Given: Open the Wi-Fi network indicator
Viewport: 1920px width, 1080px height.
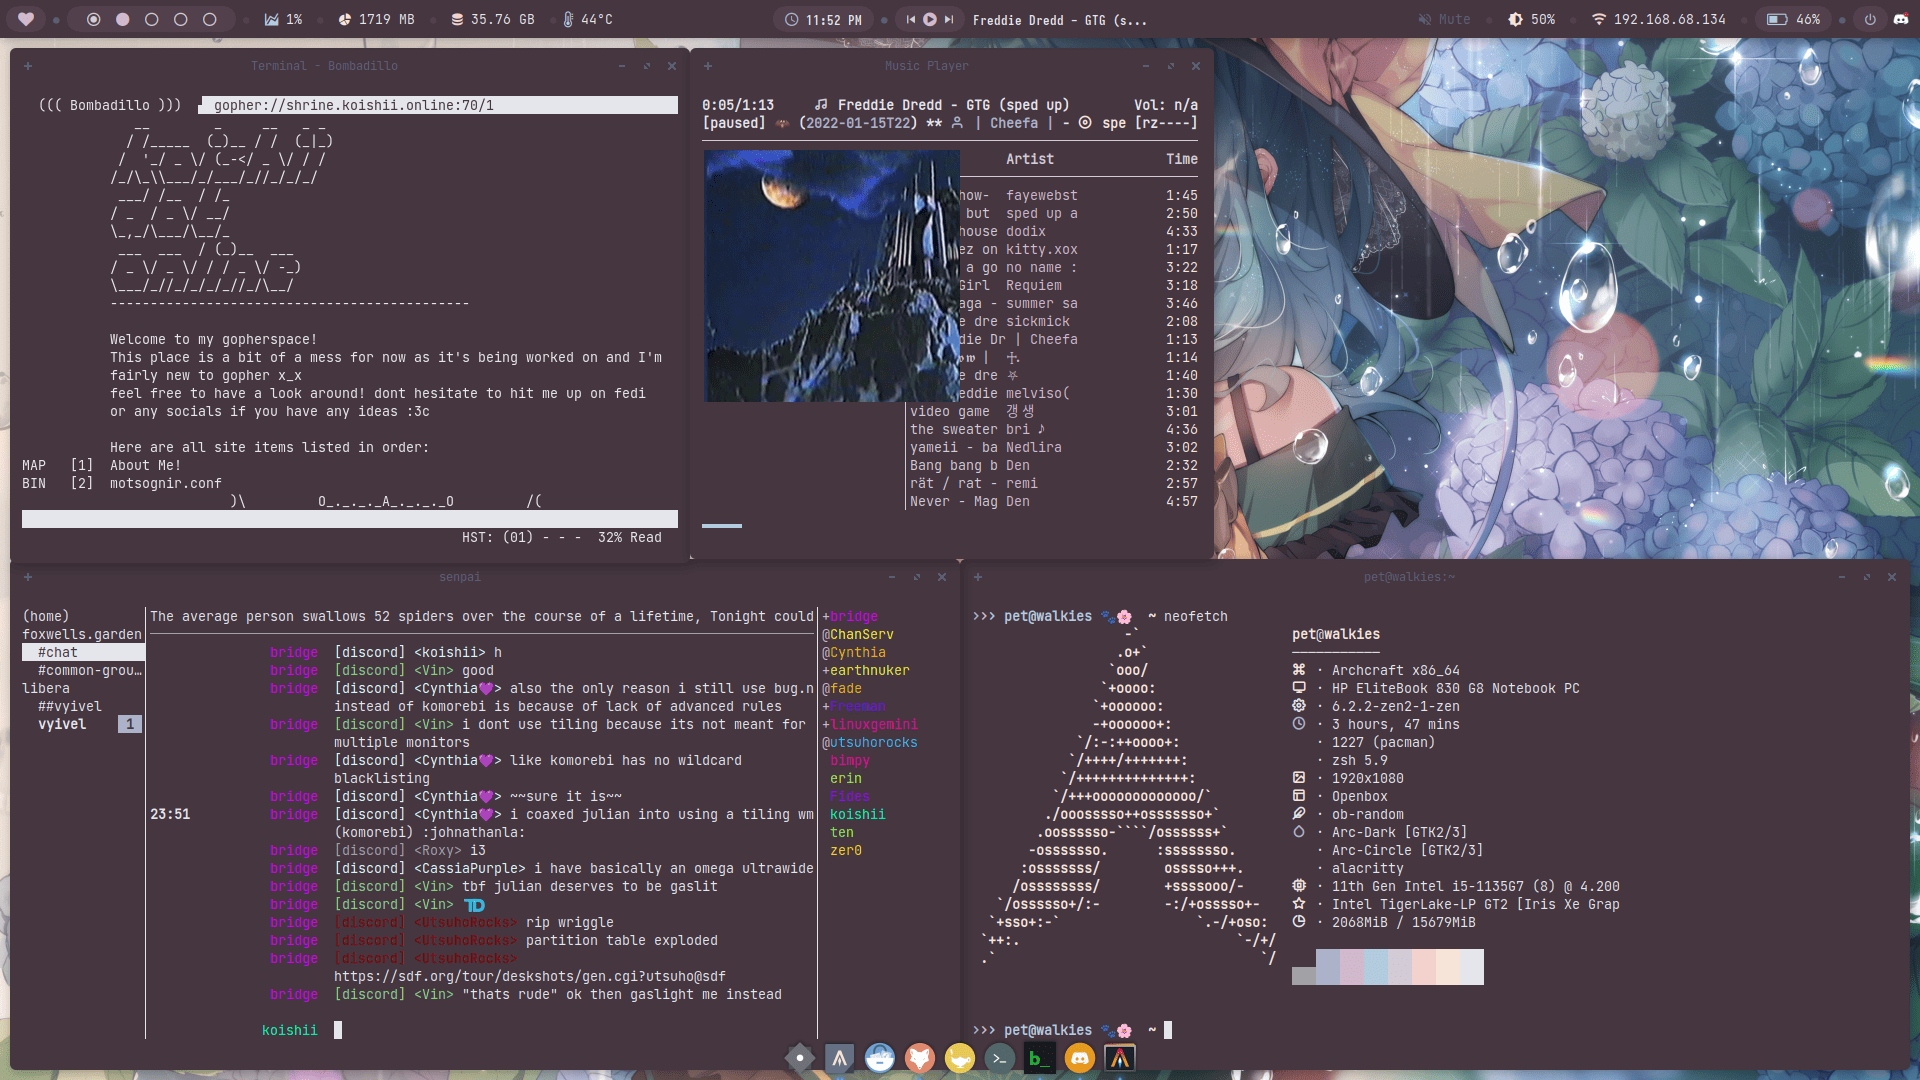Looking at the screenshot, I should click(1598, 19).
